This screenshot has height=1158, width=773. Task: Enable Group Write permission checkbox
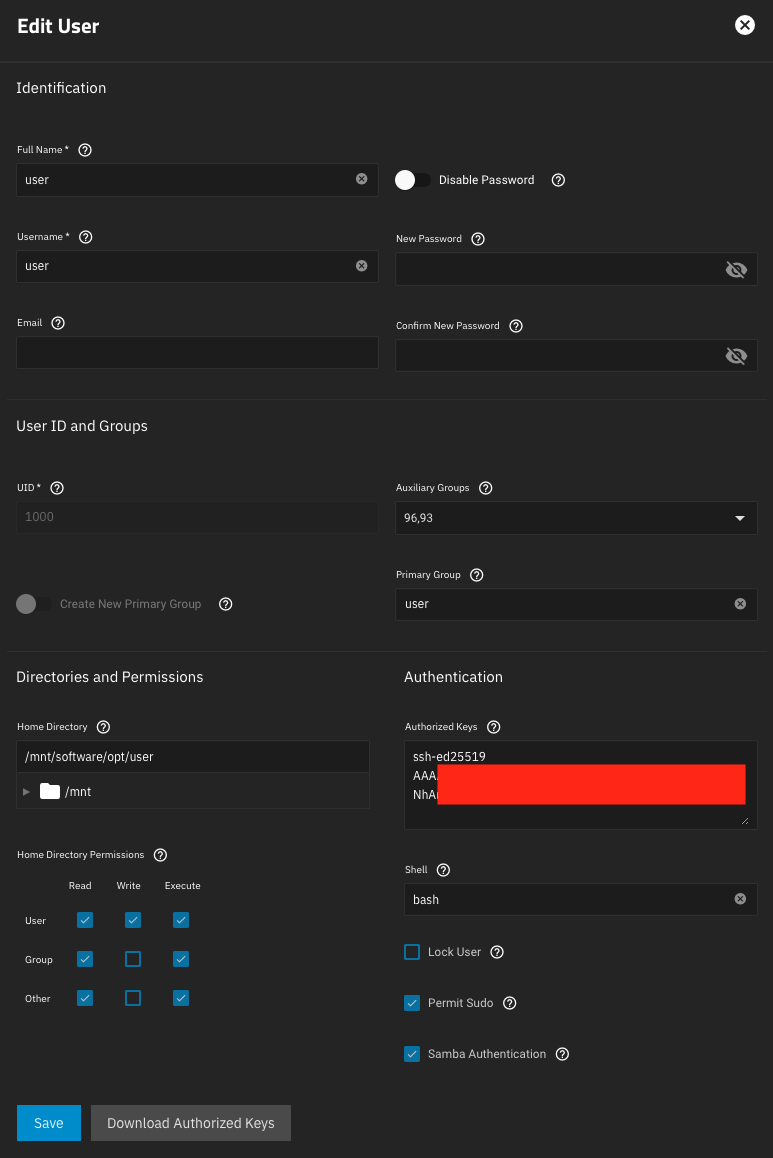click(x=133, y=959)
